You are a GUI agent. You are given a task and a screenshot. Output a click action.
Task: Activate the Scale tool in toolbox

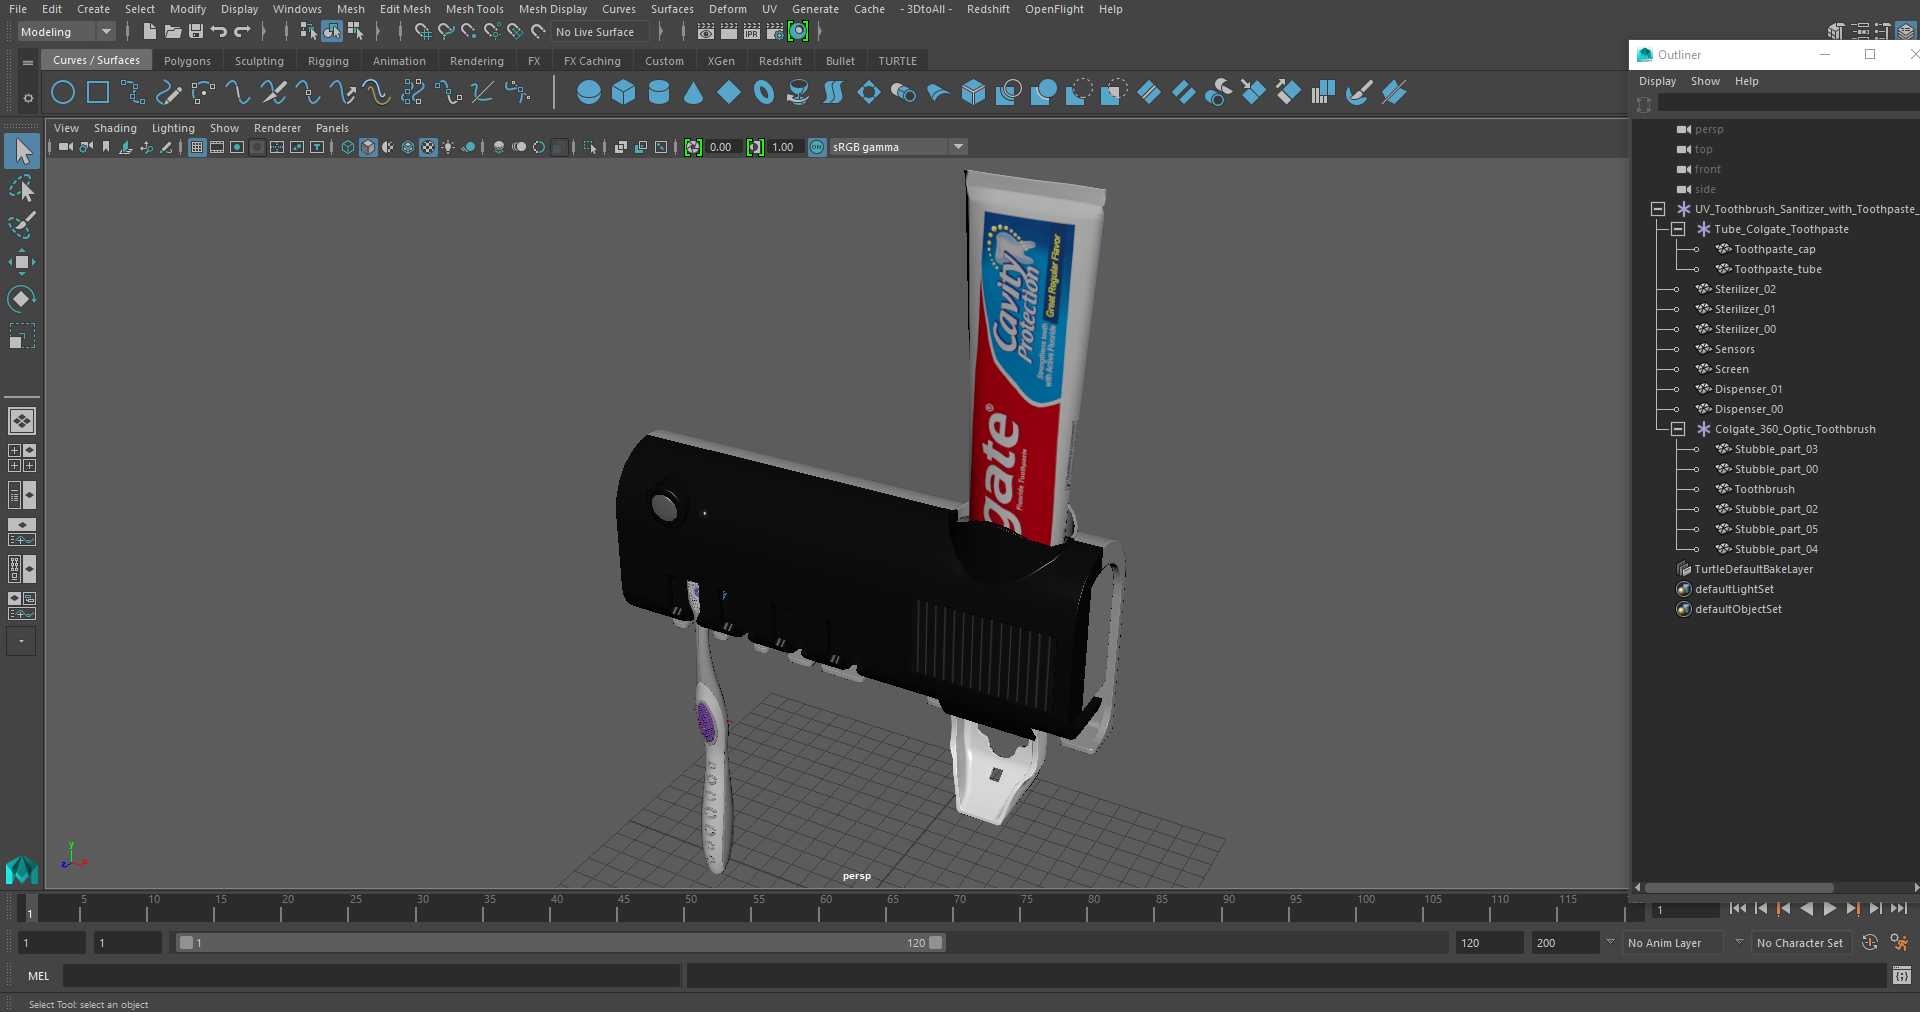pos(21,336)
